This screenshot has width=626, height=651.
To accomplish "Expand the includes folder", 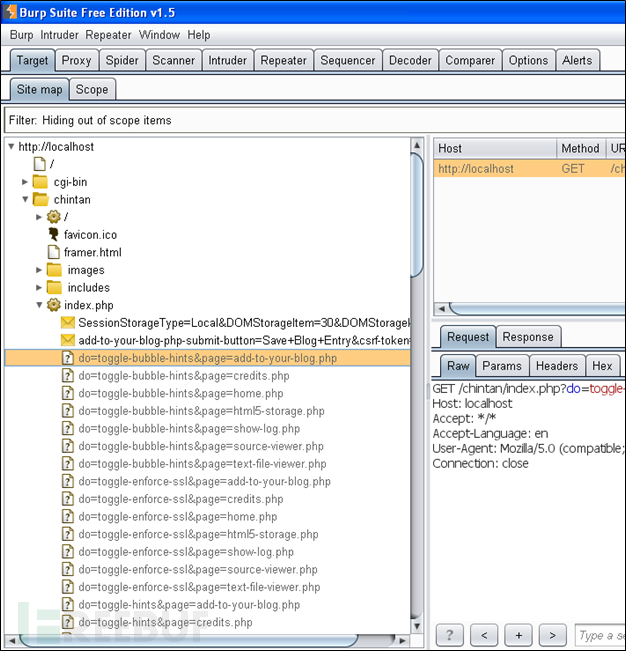I will (x=39, y=287).
